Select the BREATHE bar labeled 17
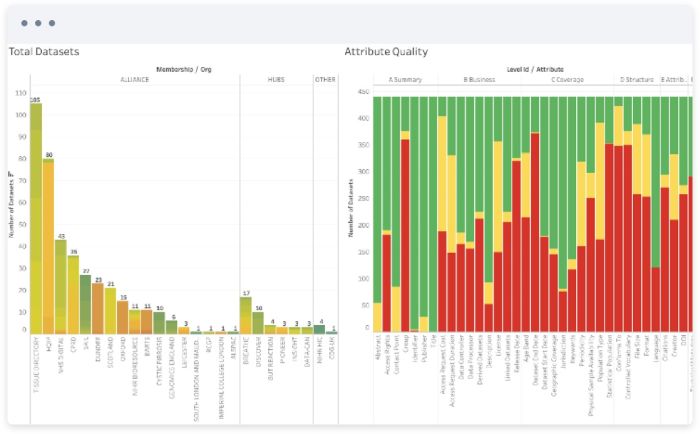700x434 pixels. (x=246, y=315)
